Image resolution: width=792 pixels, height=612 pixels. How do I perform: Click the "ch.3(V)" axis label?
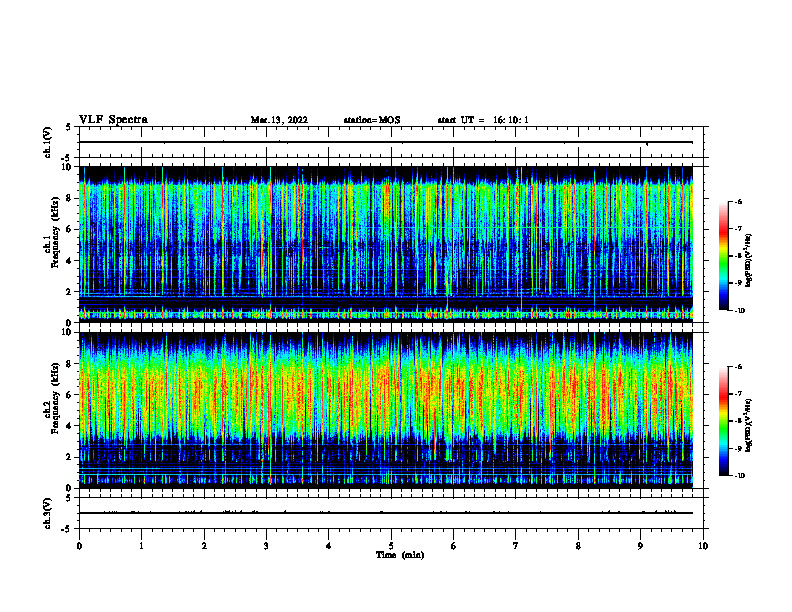click(x=47, y=513)
